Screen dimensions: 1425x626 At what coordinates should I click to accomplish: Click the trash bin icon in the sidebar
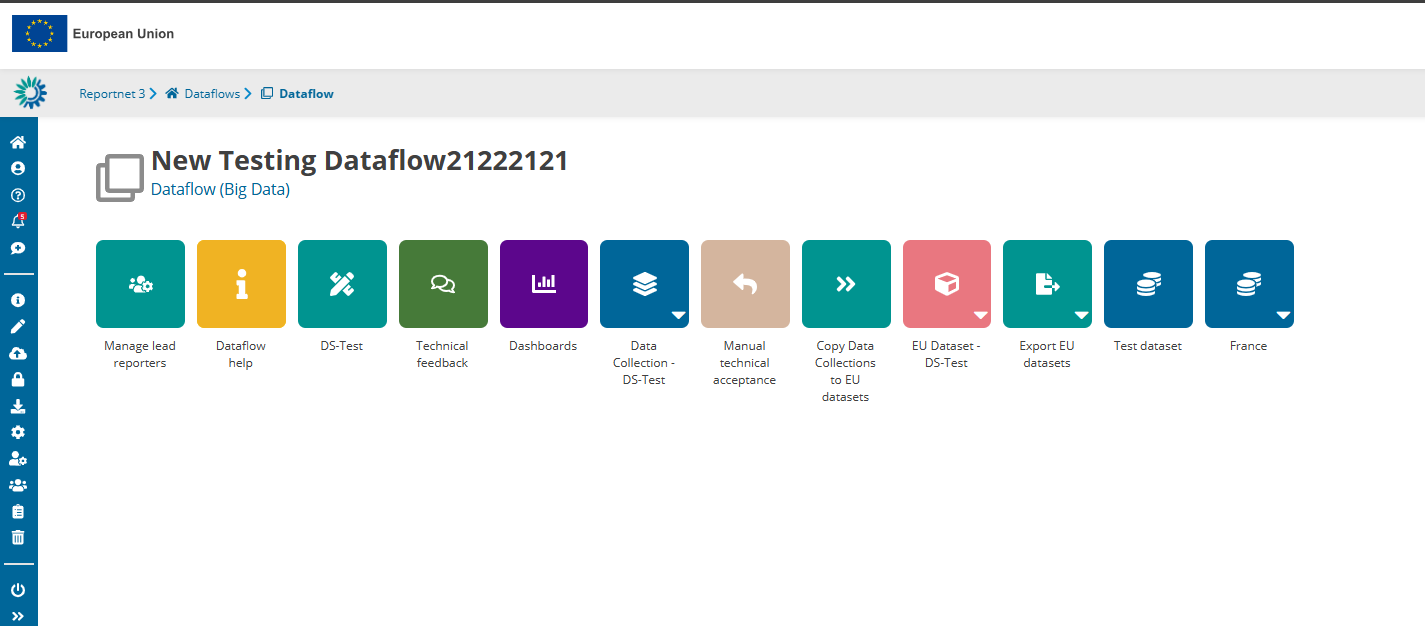(x=18, y=537)
